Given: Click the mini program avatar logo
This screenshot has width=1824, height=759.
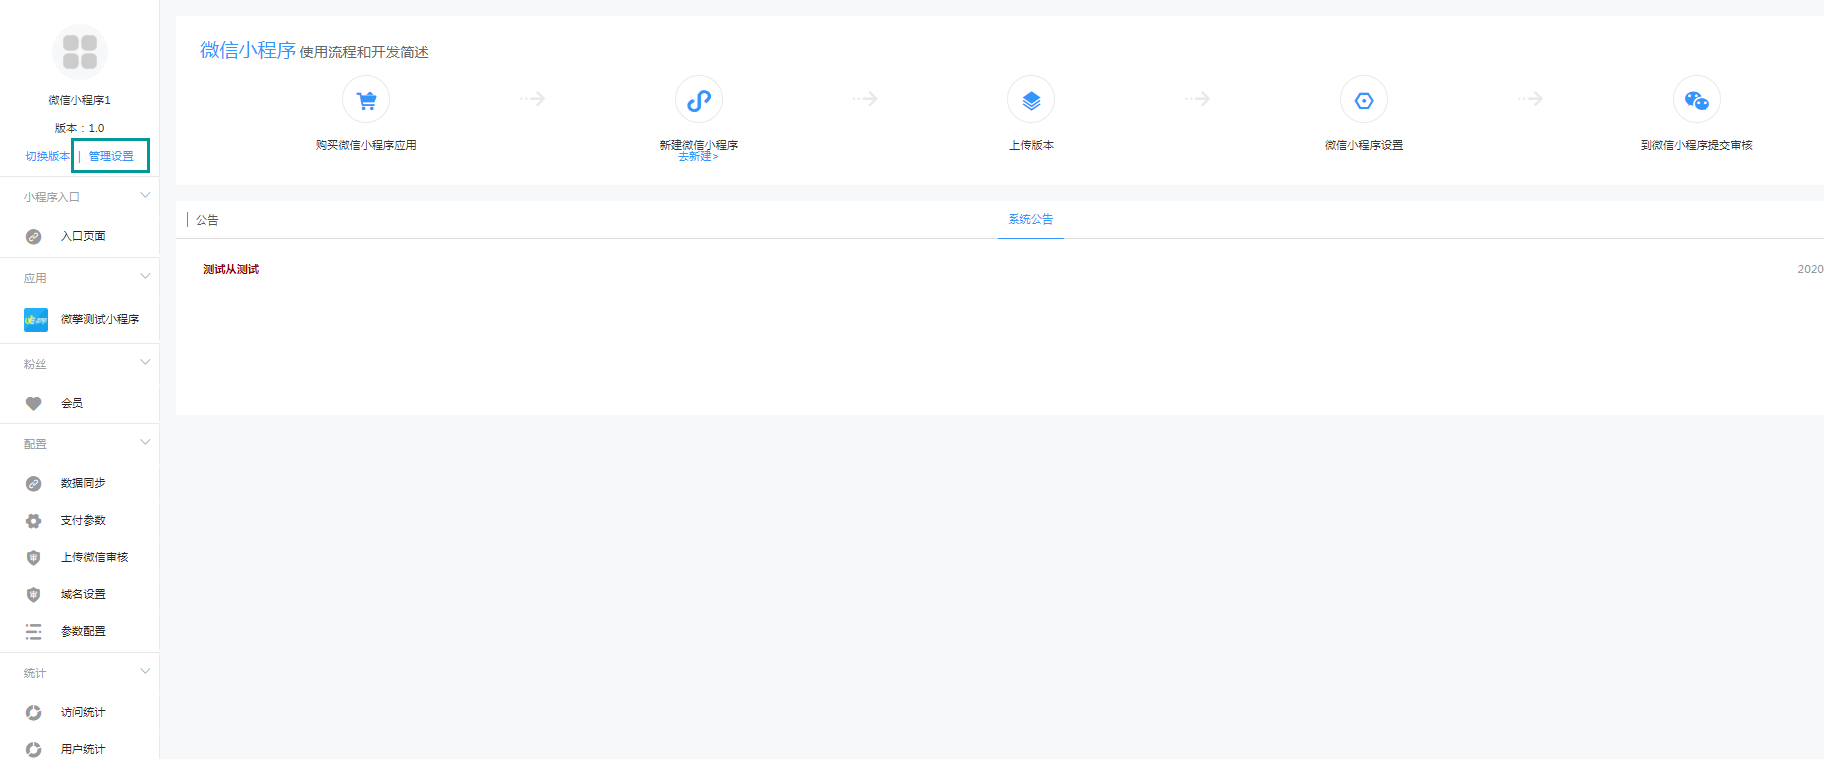Looking at the screenshot, I should pyautogui.click(x=79, y=51).
